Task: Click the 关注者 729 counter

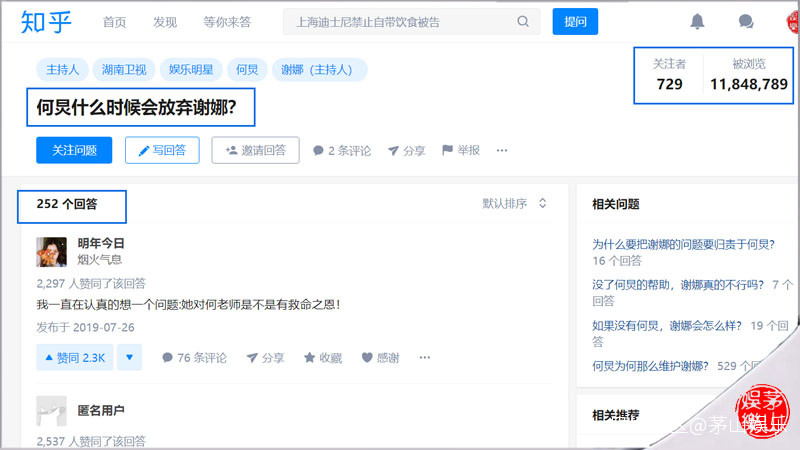Action: click(669, 74)
